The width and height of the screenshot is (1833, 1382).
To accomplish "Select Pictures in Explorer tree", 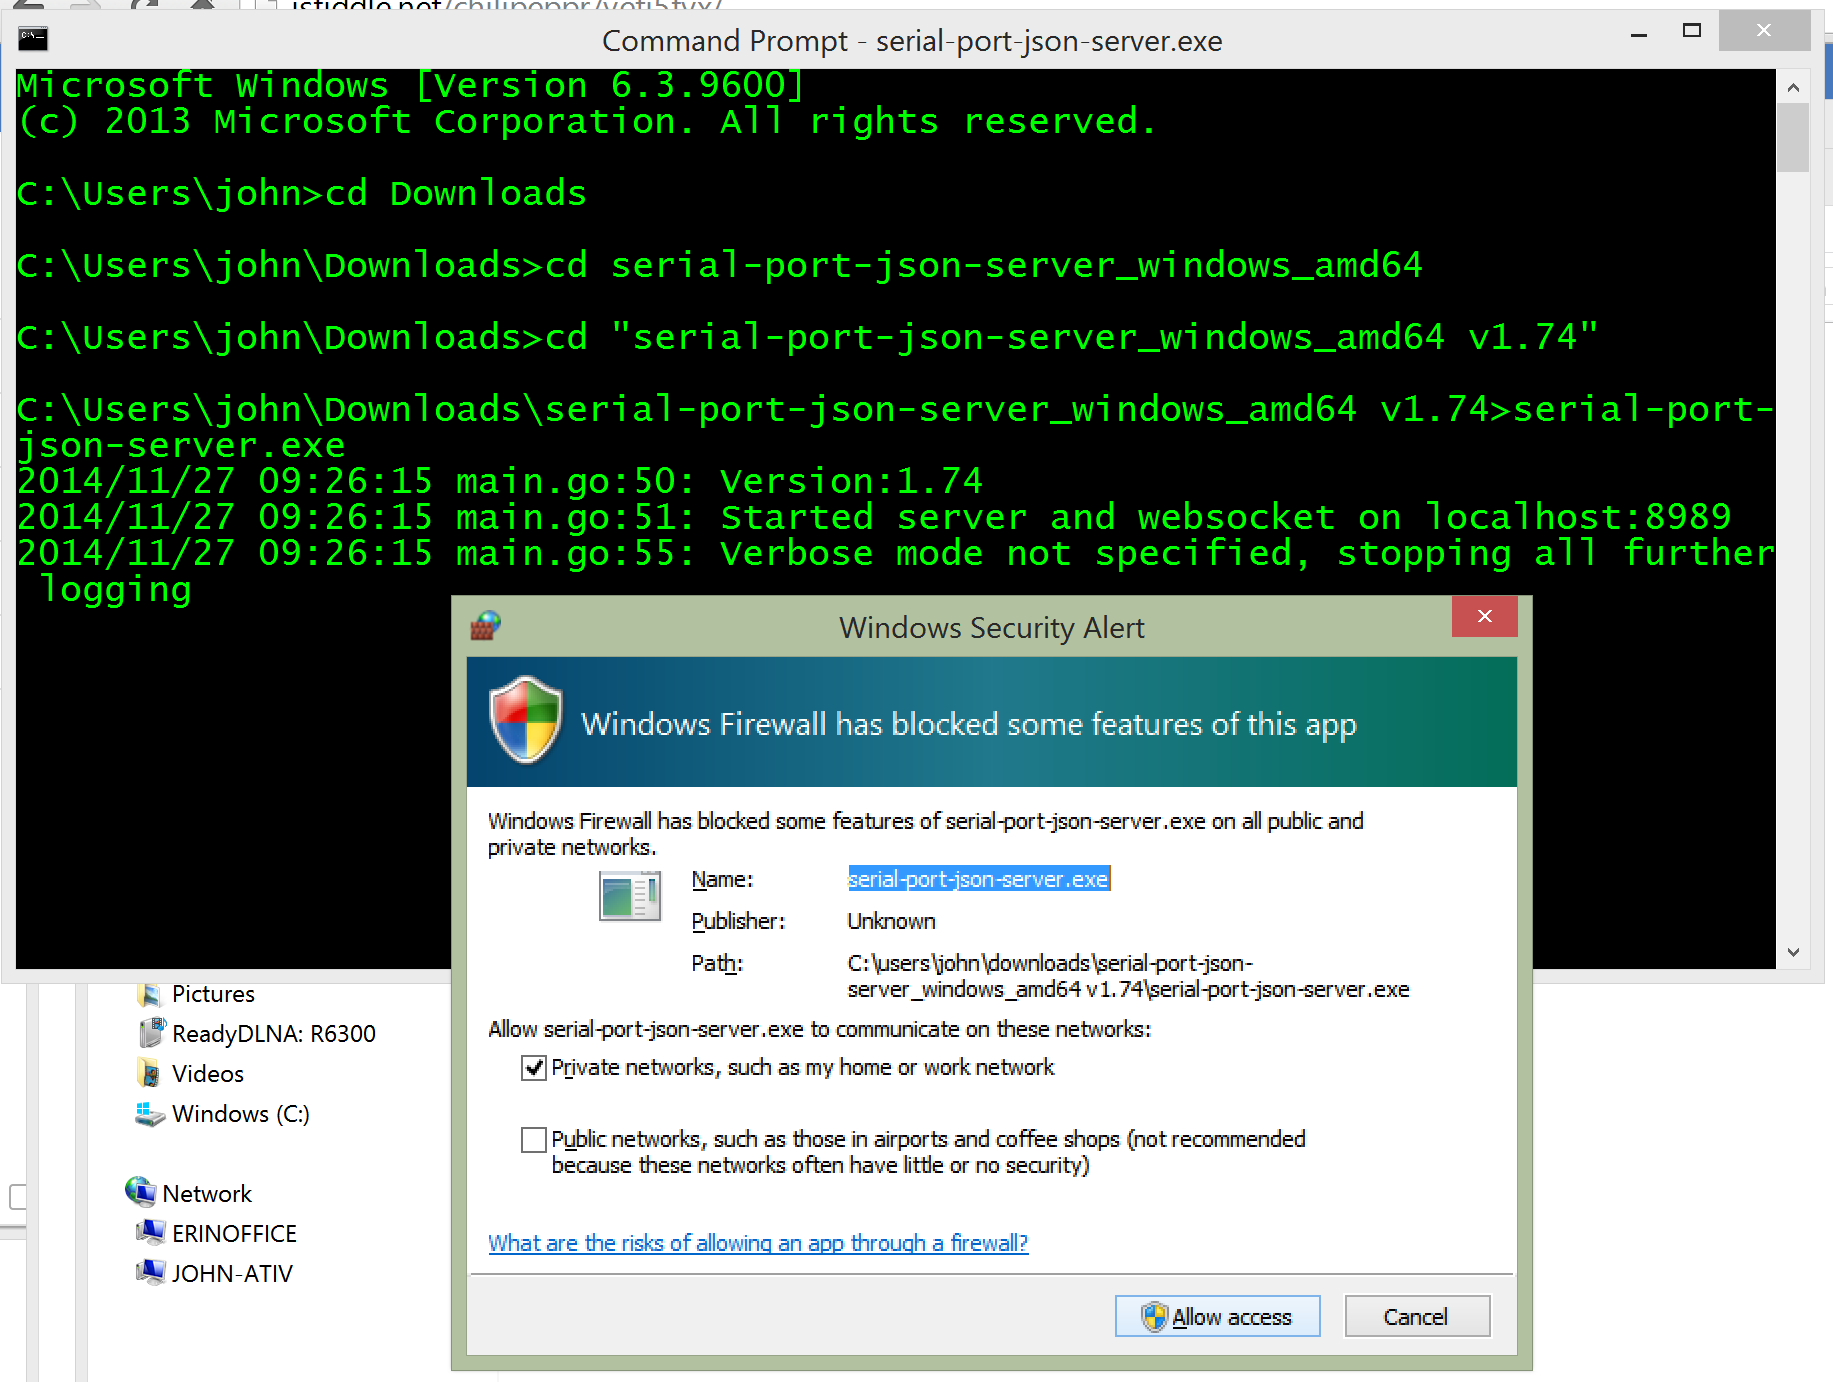I will coord(213,994).
